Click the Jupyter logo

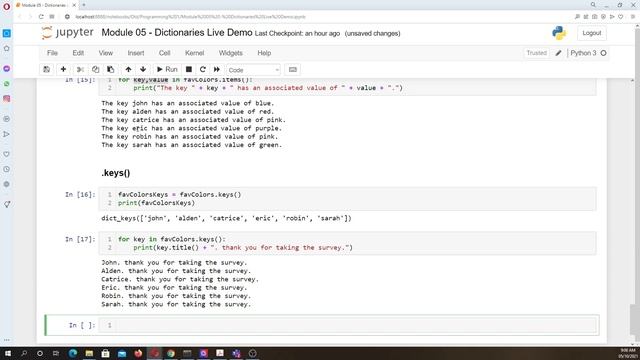[67, 33]
